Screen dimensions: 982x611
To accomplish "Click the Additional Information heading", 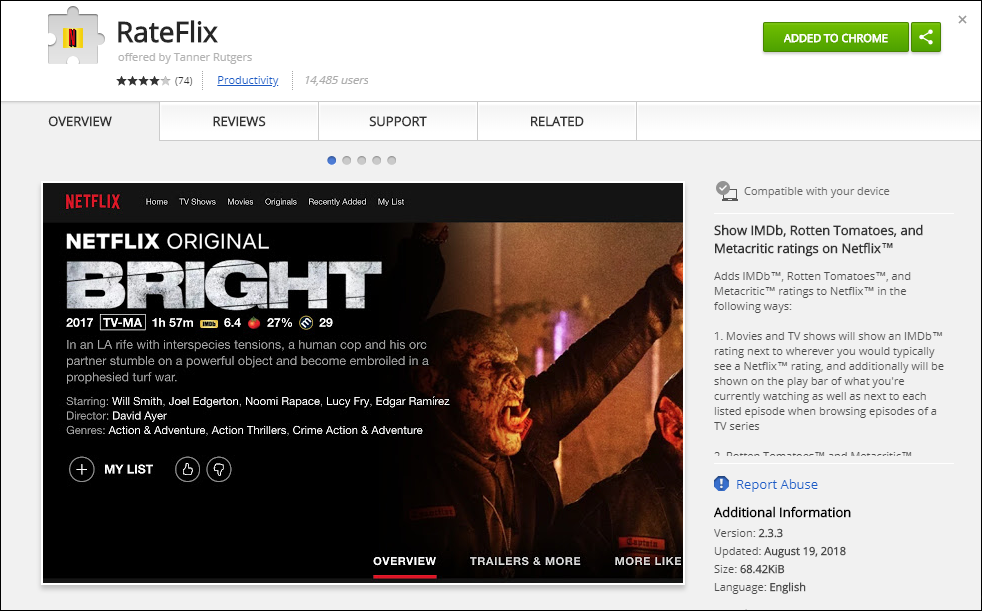I will pos(782,513).
